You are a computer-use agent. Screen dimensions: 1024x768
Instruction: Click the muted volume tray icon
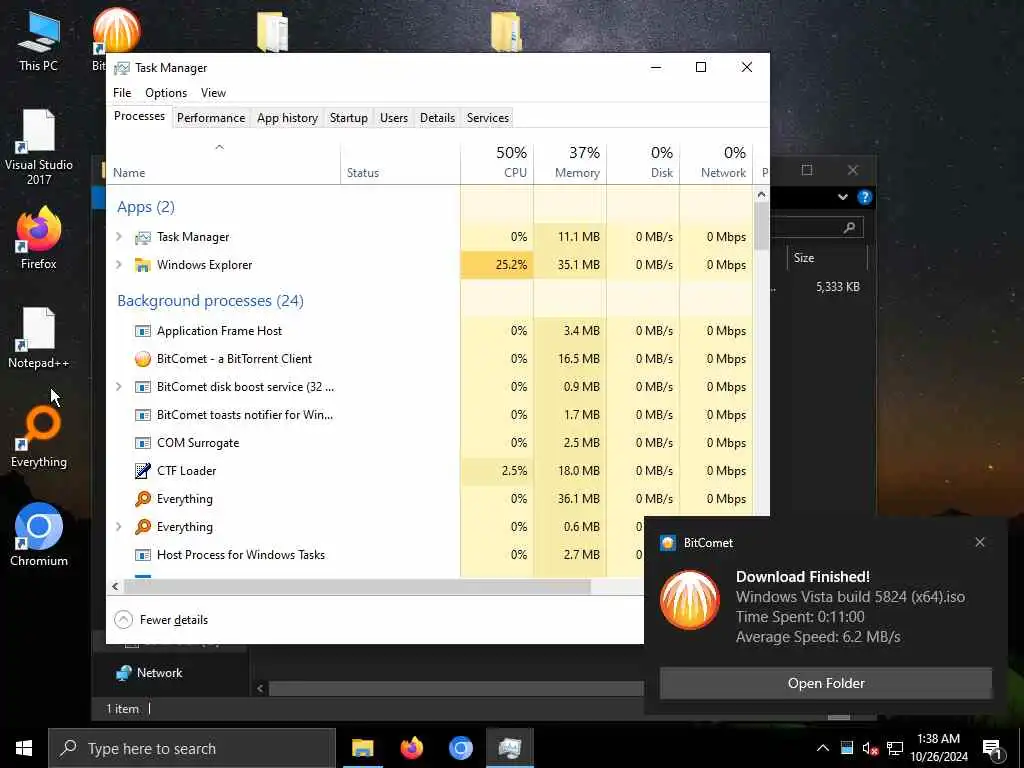(x=870, y=749)
